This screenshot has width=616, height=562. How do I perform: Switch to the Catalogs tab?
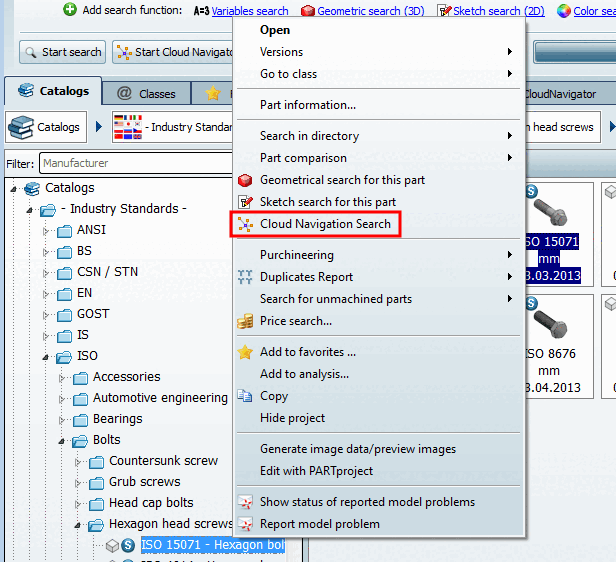click(x=53, y=91)
